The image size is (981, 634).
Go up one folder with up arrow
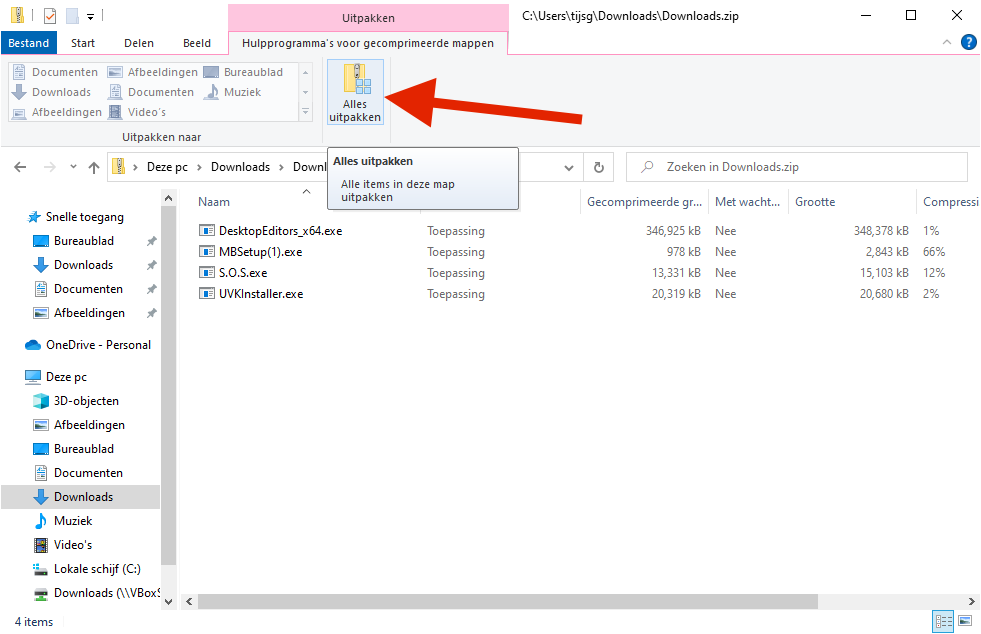(94, 167)
